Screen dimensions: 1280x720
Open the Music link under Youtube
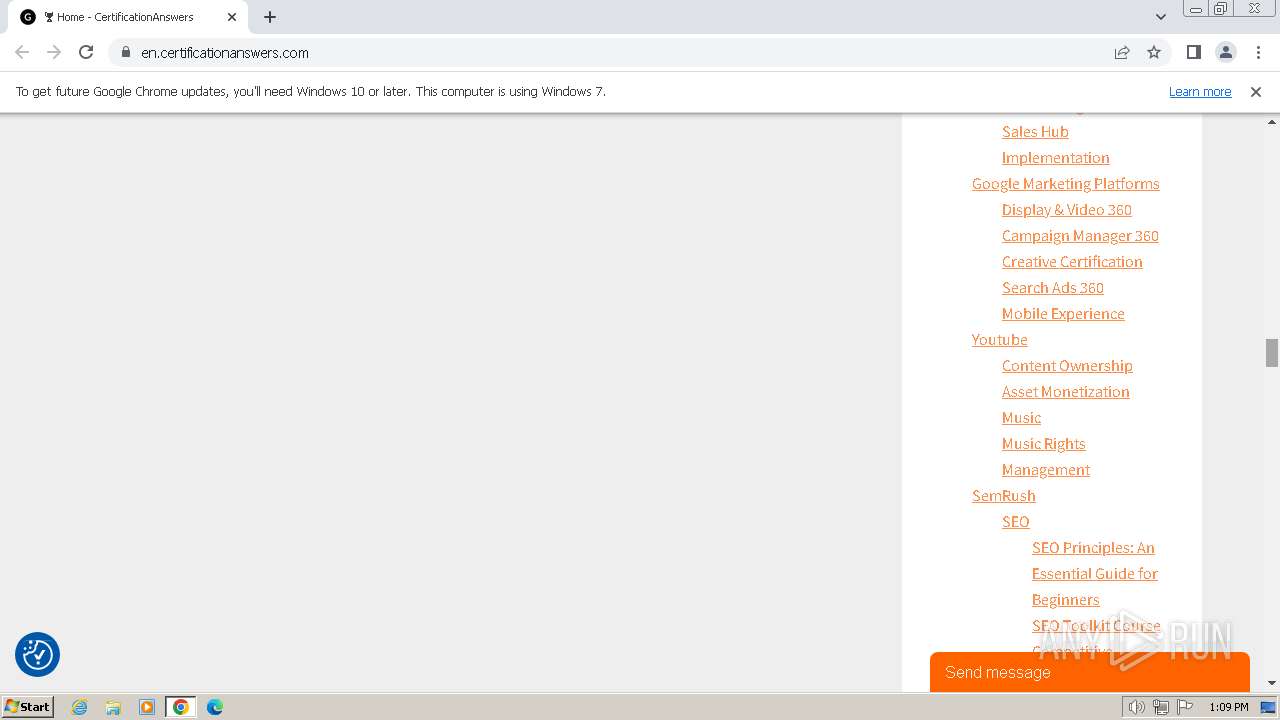tap(1021, 418)
